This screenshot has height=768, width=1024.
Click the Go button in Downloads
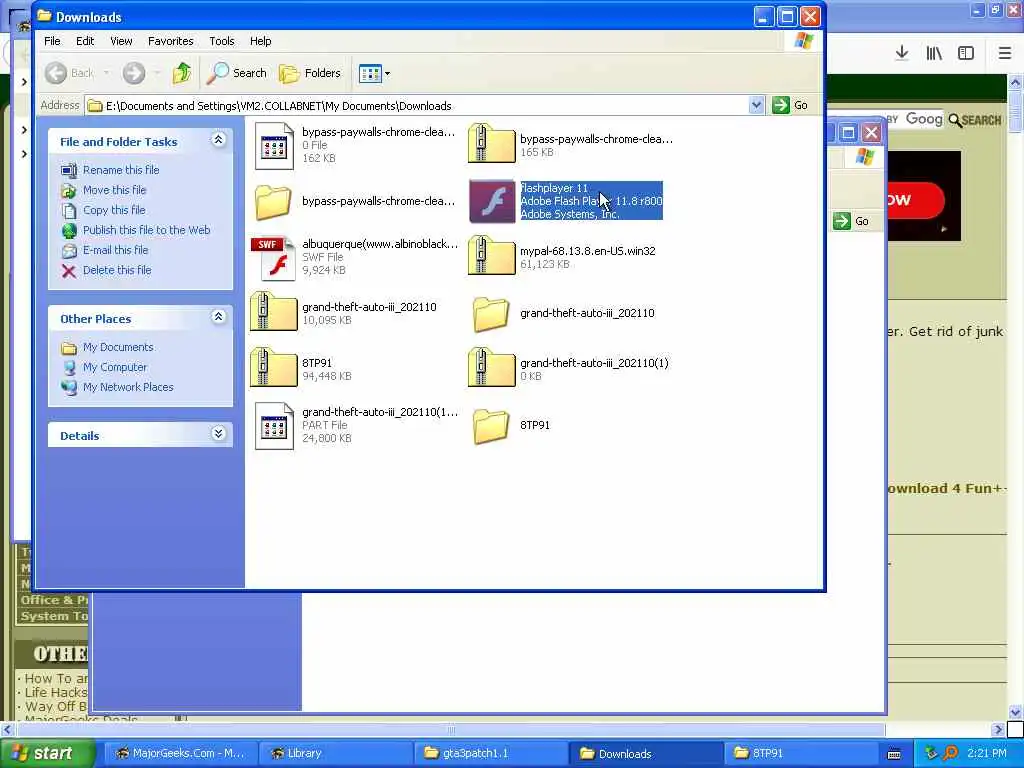pos(790,105)
